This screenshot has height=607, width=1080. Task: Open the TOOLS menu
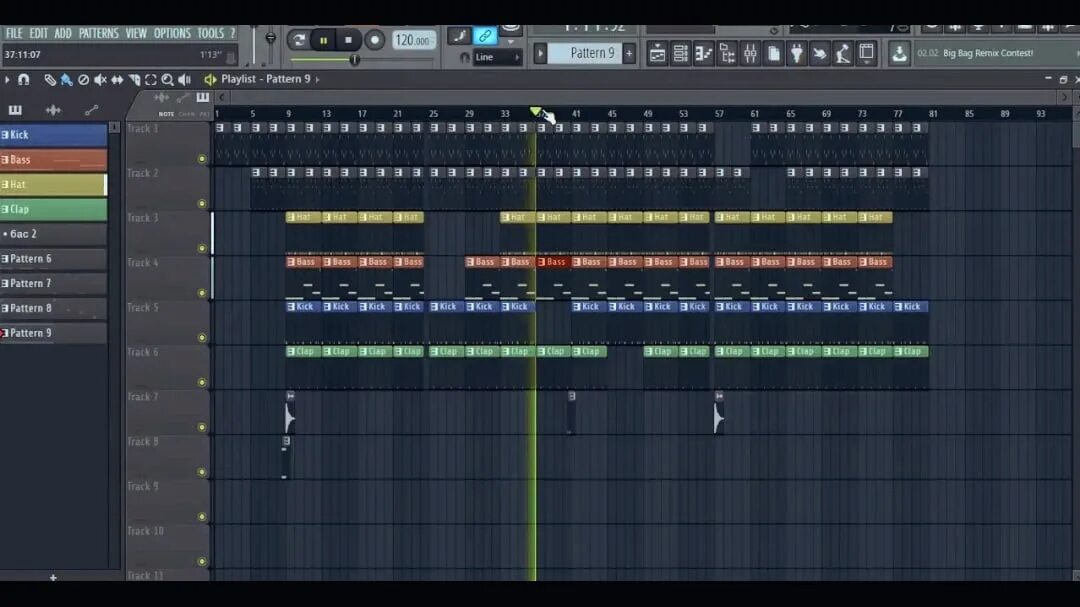[211, 33]
